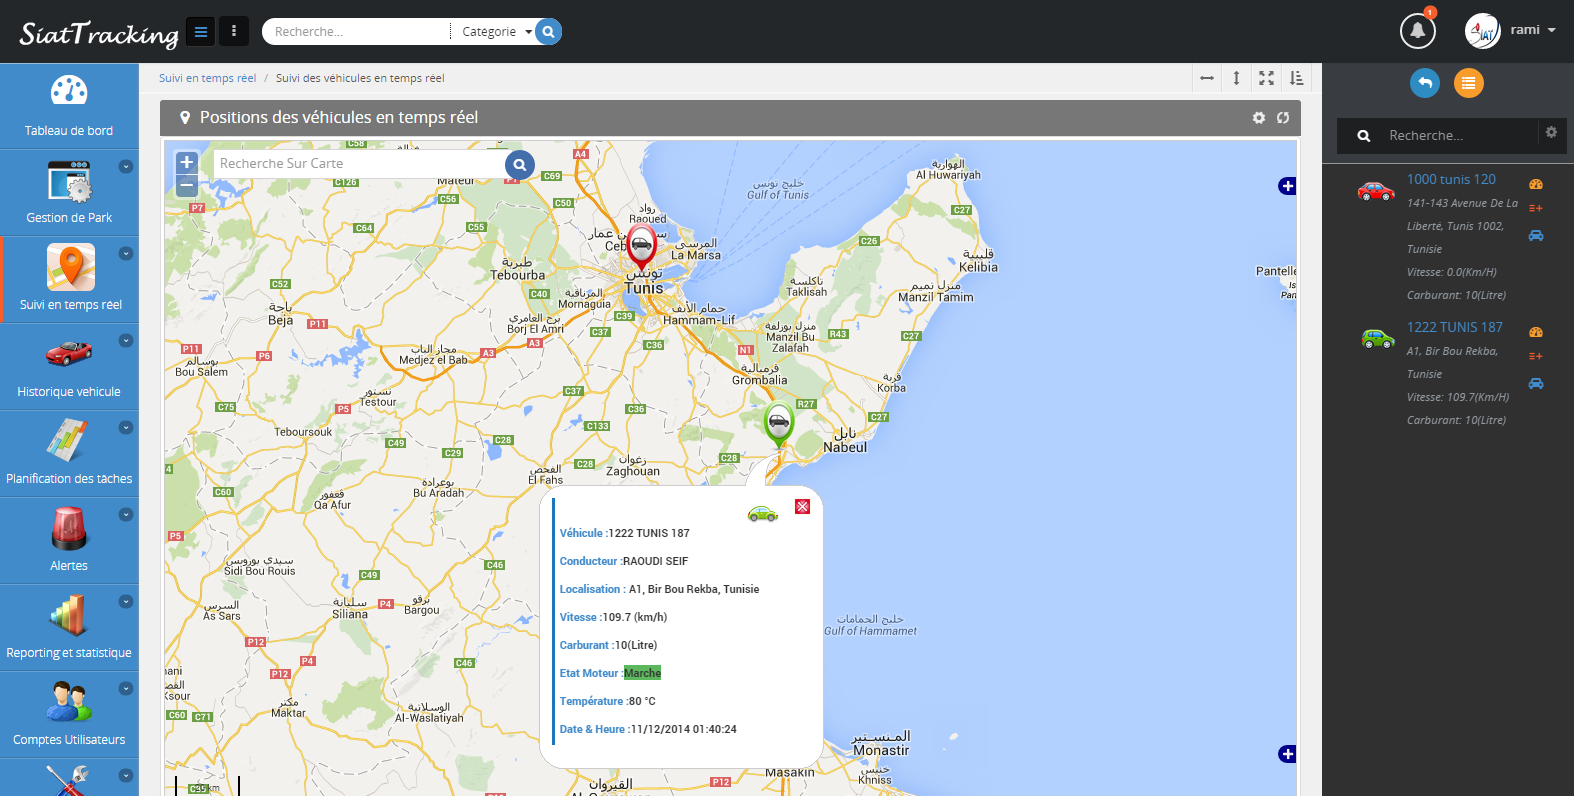
Task: Expand the Comptes Utilisateurs submenu arrow
Action: [126, 689]
